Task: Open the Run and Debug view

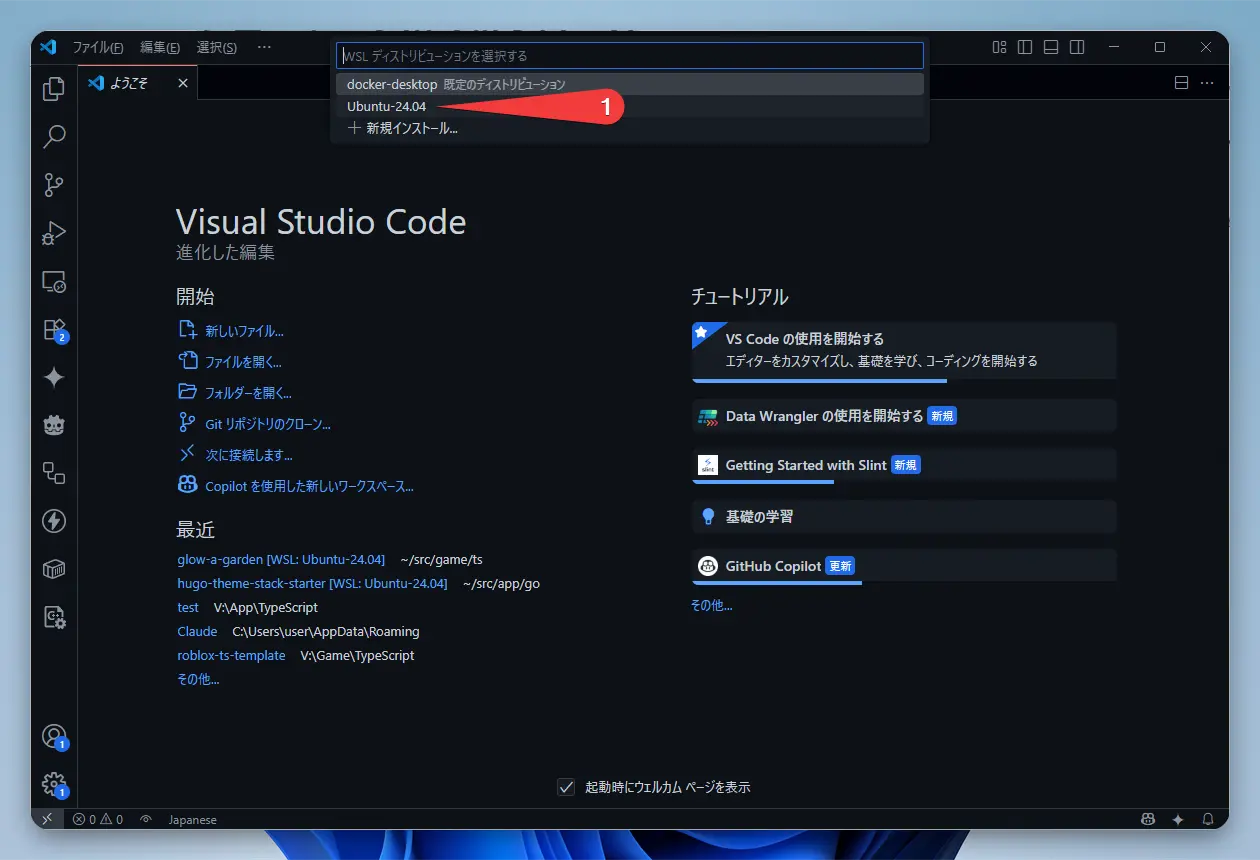Action: click(54, 233)
